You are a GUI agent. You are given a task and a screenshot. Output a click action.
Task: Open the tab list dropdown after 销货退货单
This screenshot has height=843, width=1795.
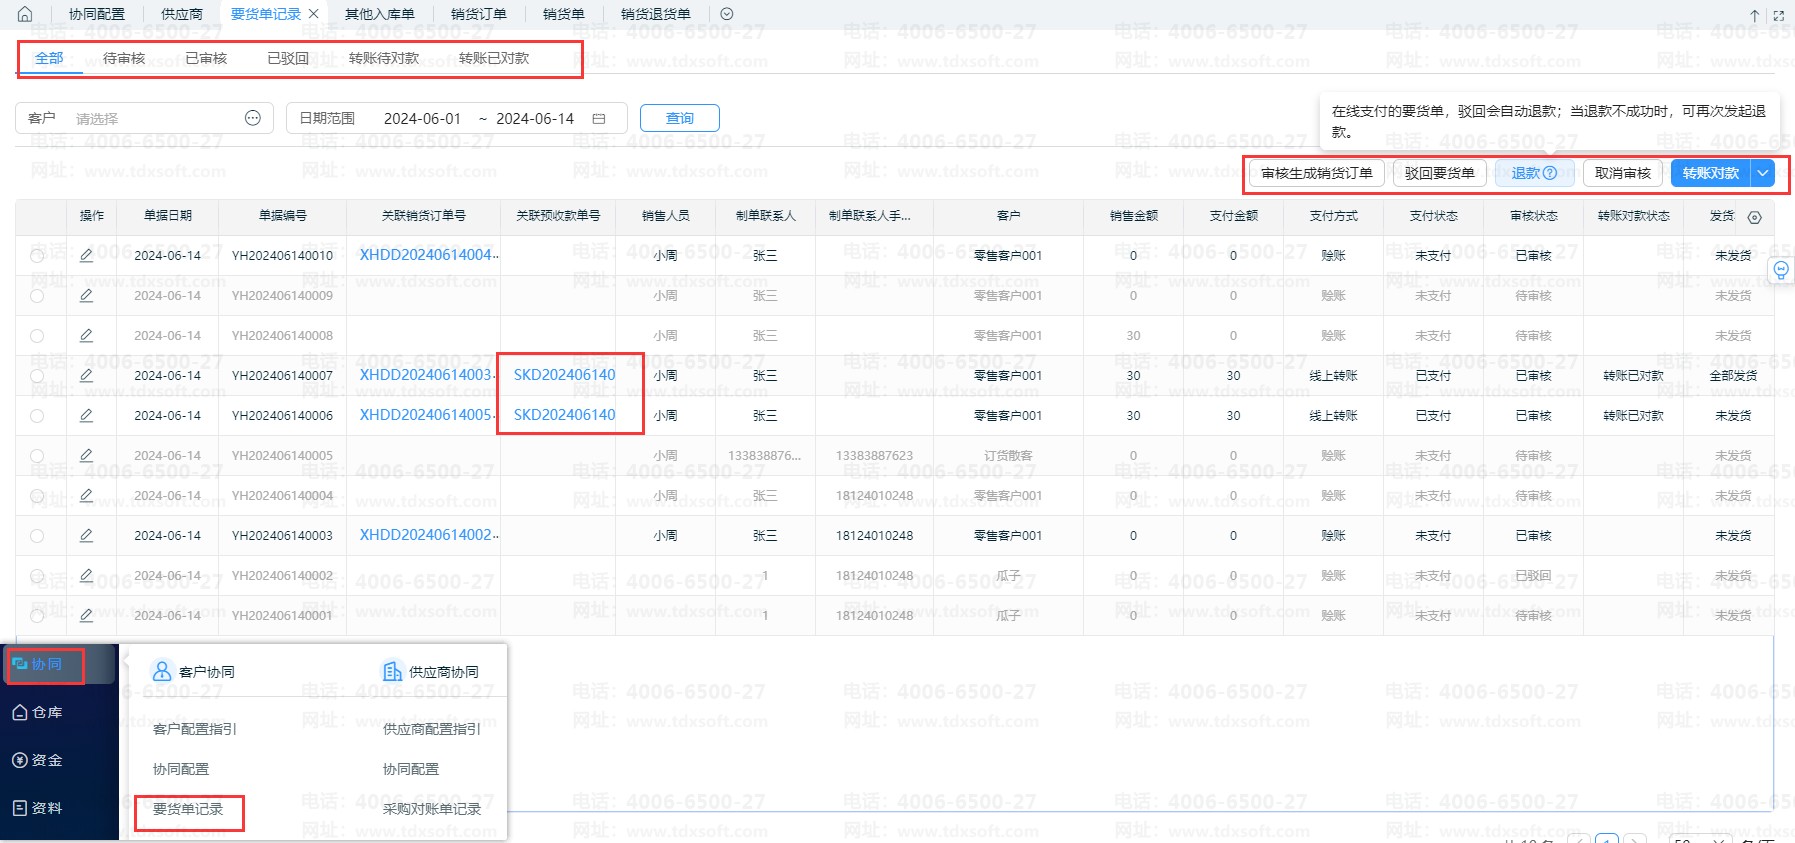click(x=727, y=14)
